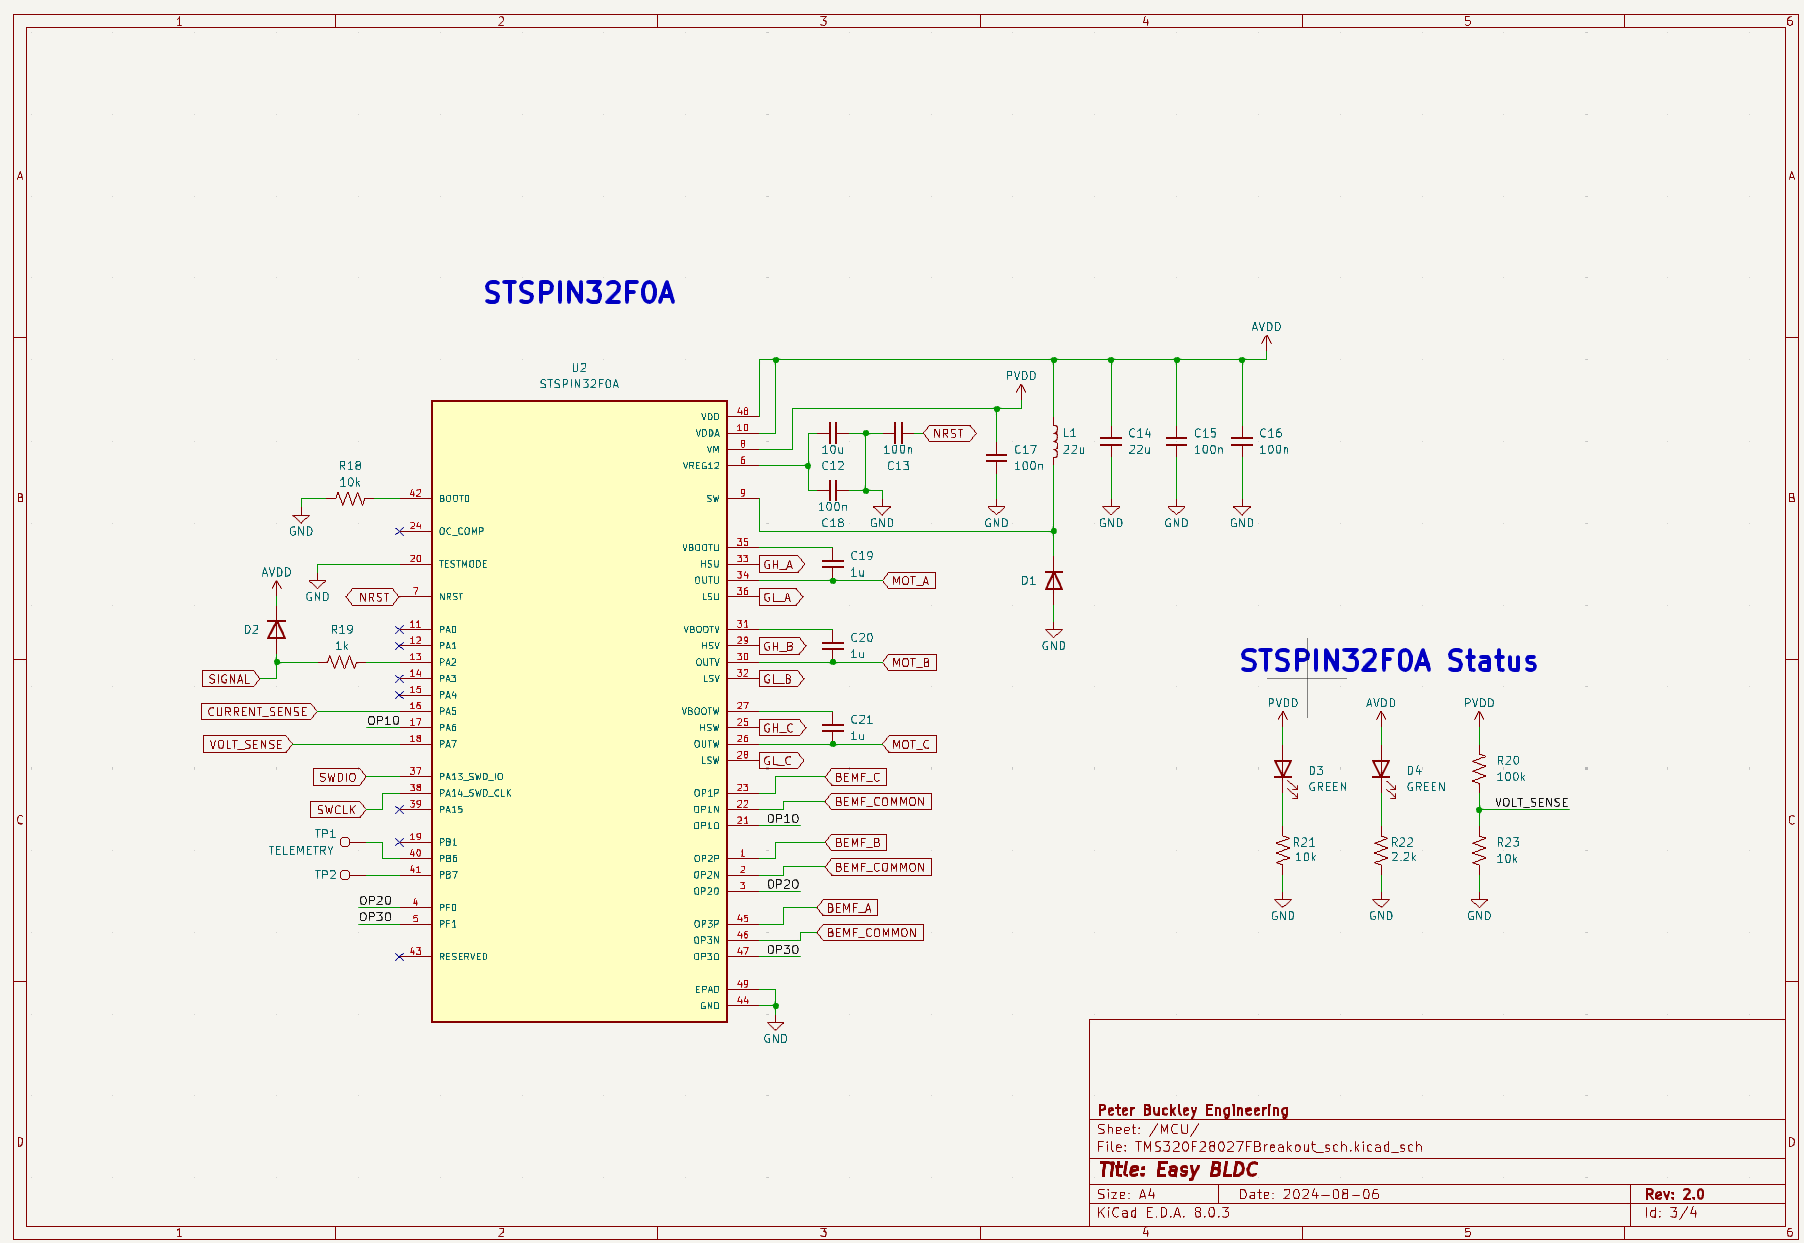Select resistor R18 10k symbol

pos(350,498)
